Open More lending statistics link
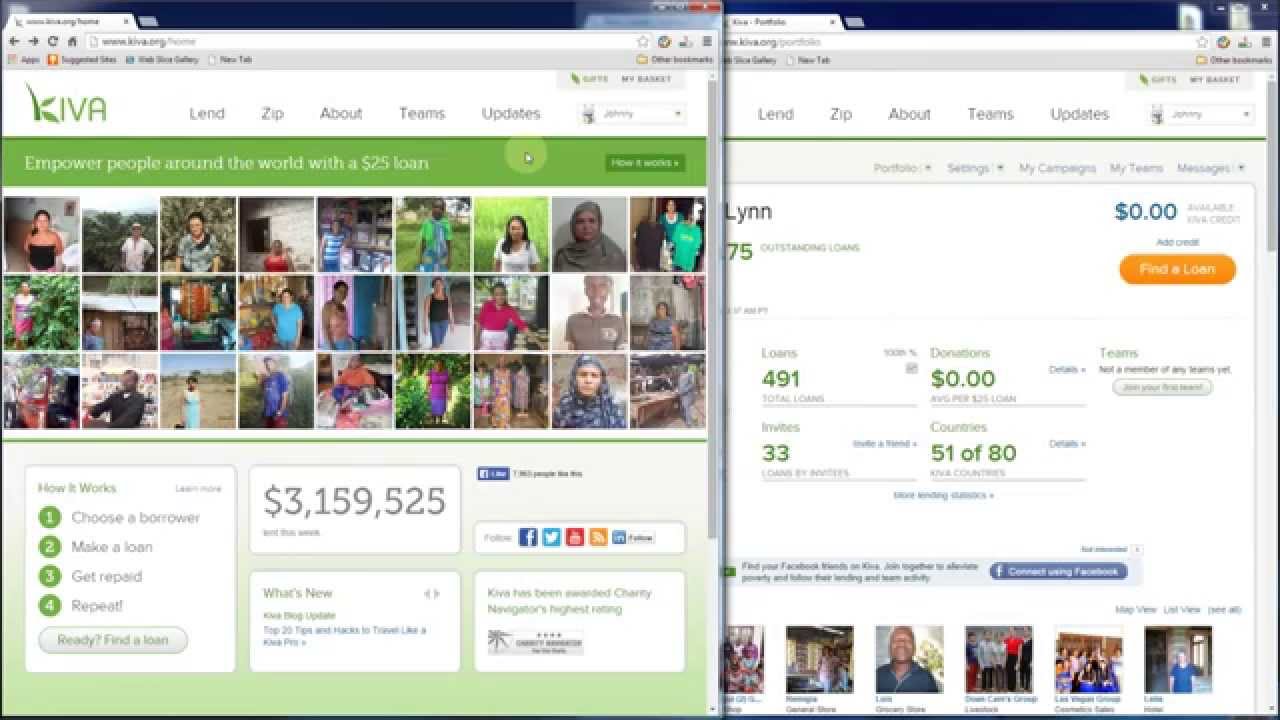This screenshot has height=720, width=1280. 943,495
